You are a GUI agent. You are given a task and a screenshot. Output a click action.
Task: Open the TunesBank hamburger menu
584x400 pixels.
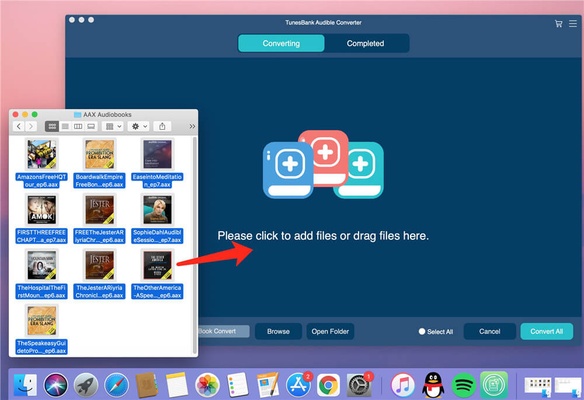pos(573,24)
